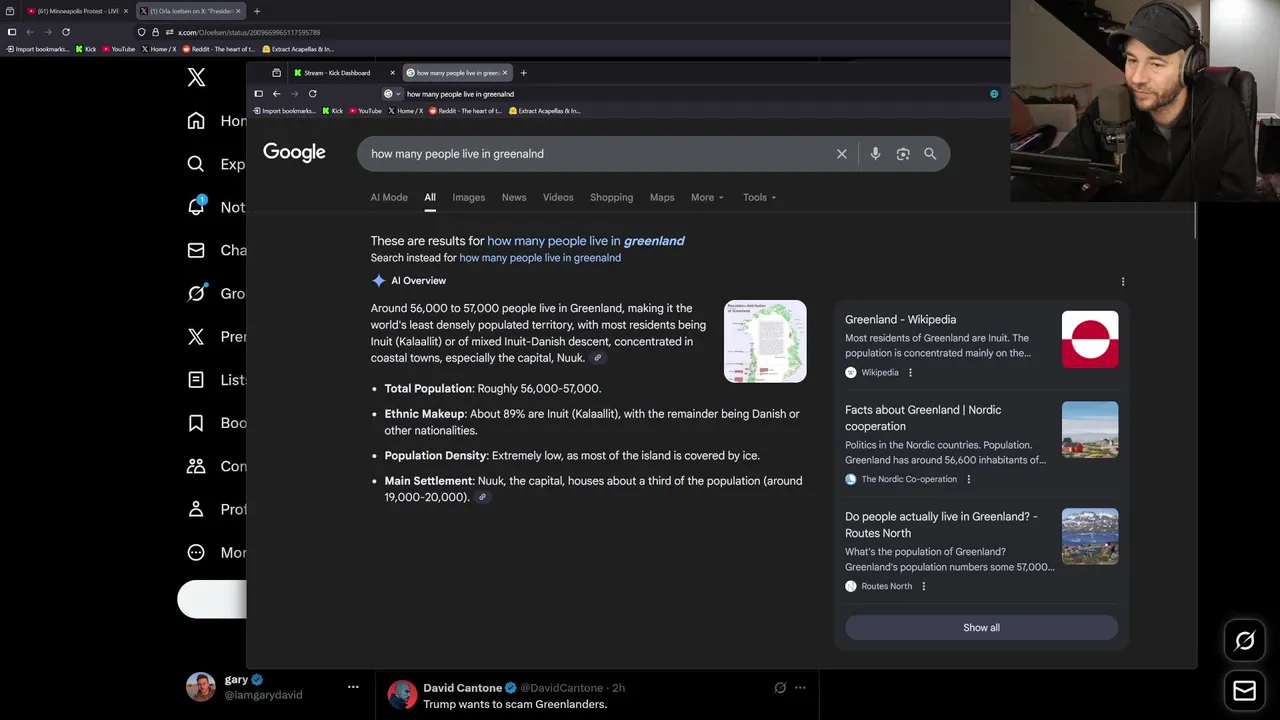This screenshot has width=1280, height=720.
Task: Reload the Google search page
Action: [312, 94]
